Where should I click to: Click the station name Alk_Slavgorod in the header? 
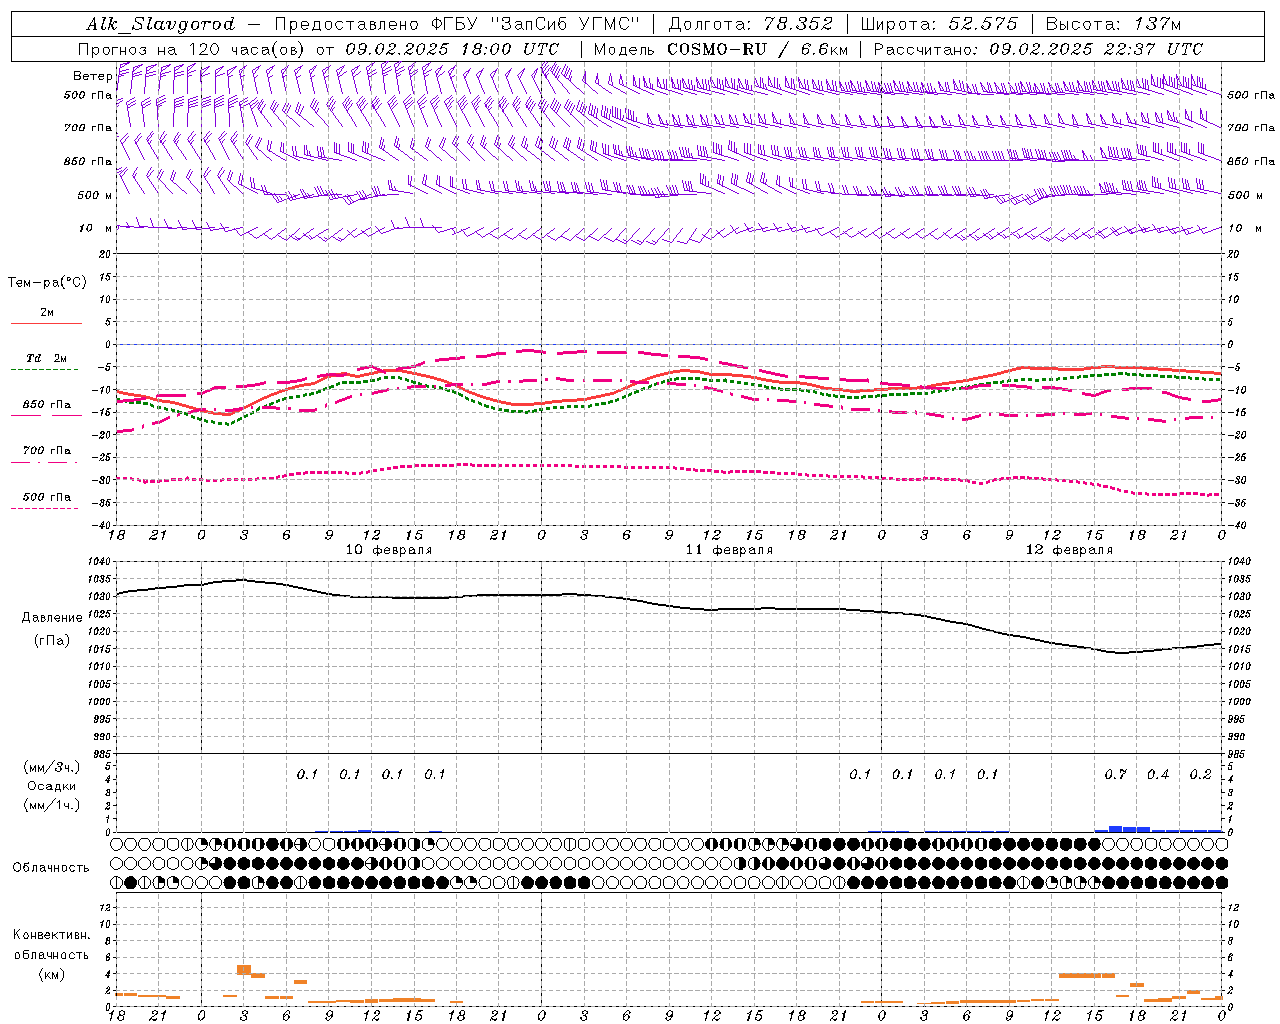click(x=160, y=24)
